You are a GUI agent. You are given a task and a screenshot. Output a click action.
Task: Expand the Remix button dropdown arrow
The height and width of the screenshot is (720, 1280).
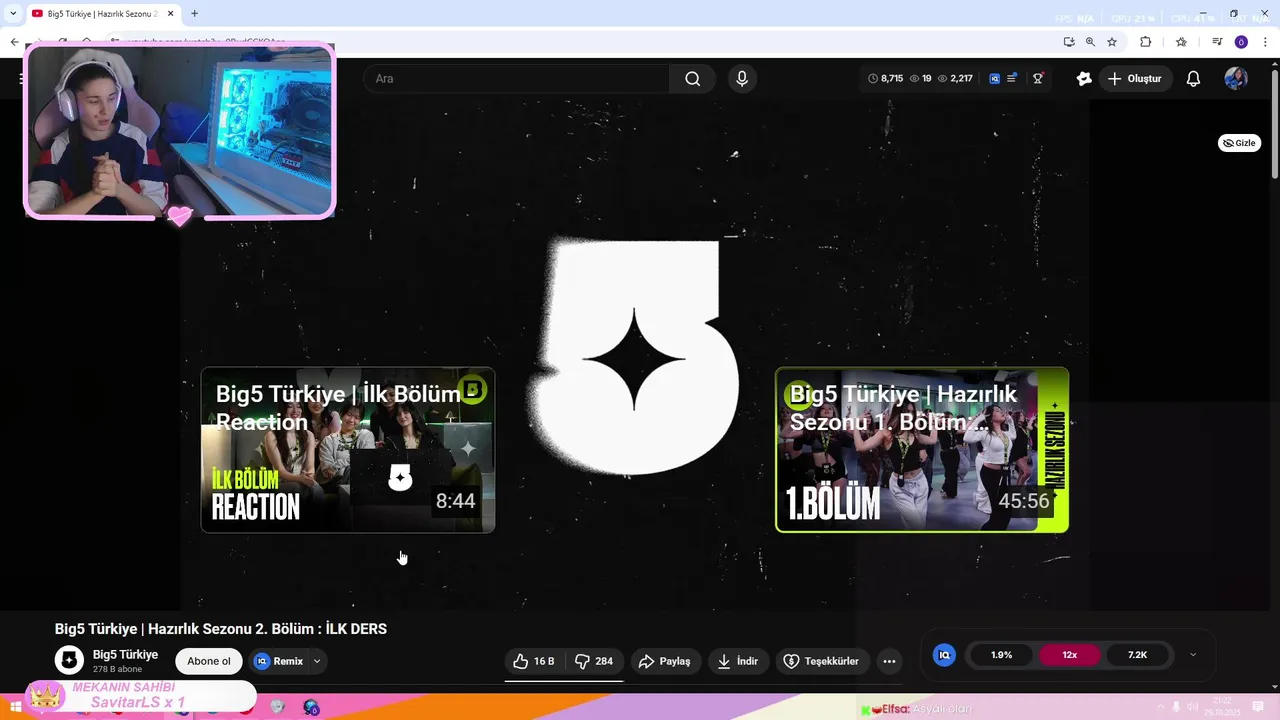tap(317, 661)
